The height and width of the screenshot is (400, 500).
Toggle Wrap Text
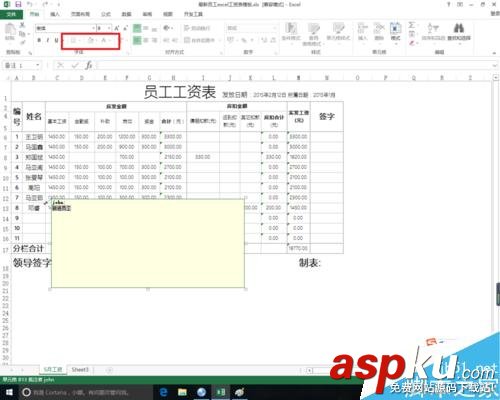[197, 28]
